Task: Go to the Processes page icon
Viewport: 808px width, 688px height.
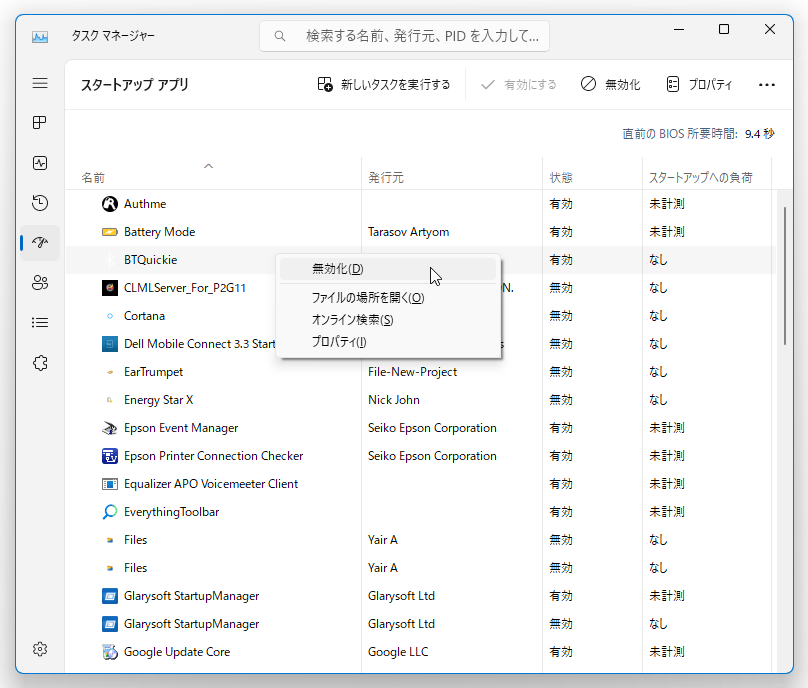Action: click(40, 123)
